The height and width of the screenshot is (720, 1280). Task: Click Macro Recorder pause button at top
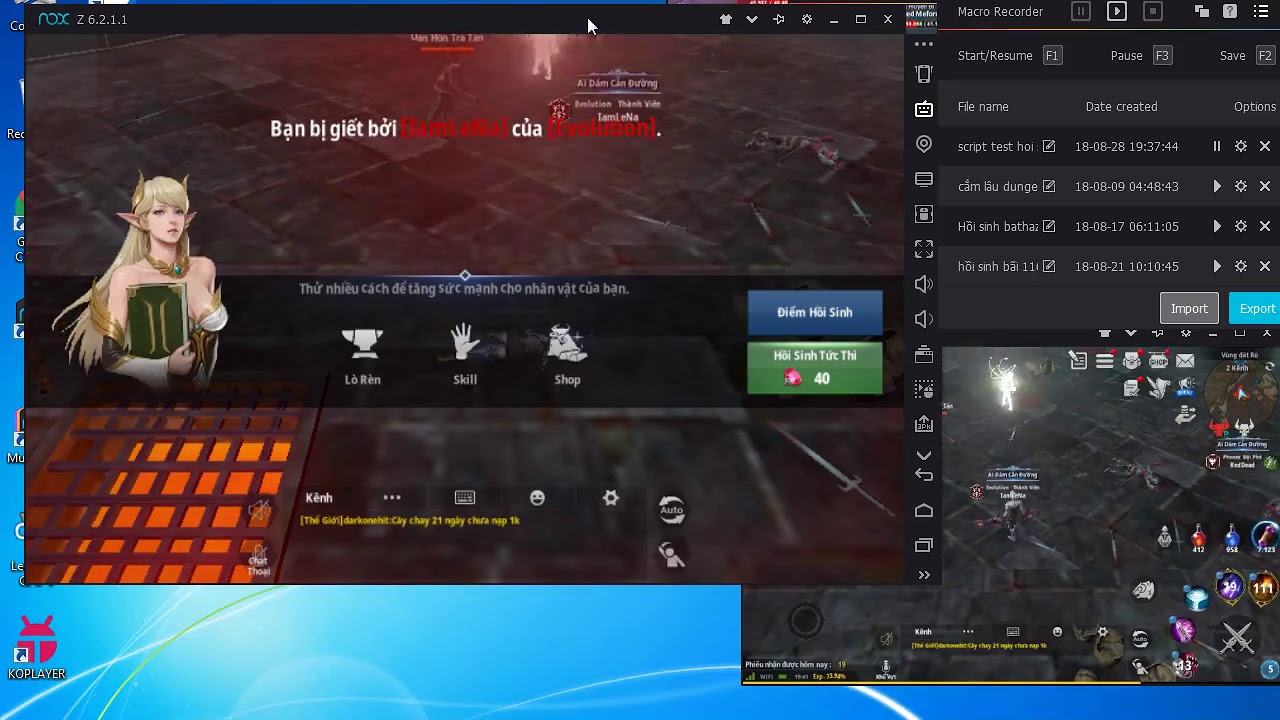1080,12
